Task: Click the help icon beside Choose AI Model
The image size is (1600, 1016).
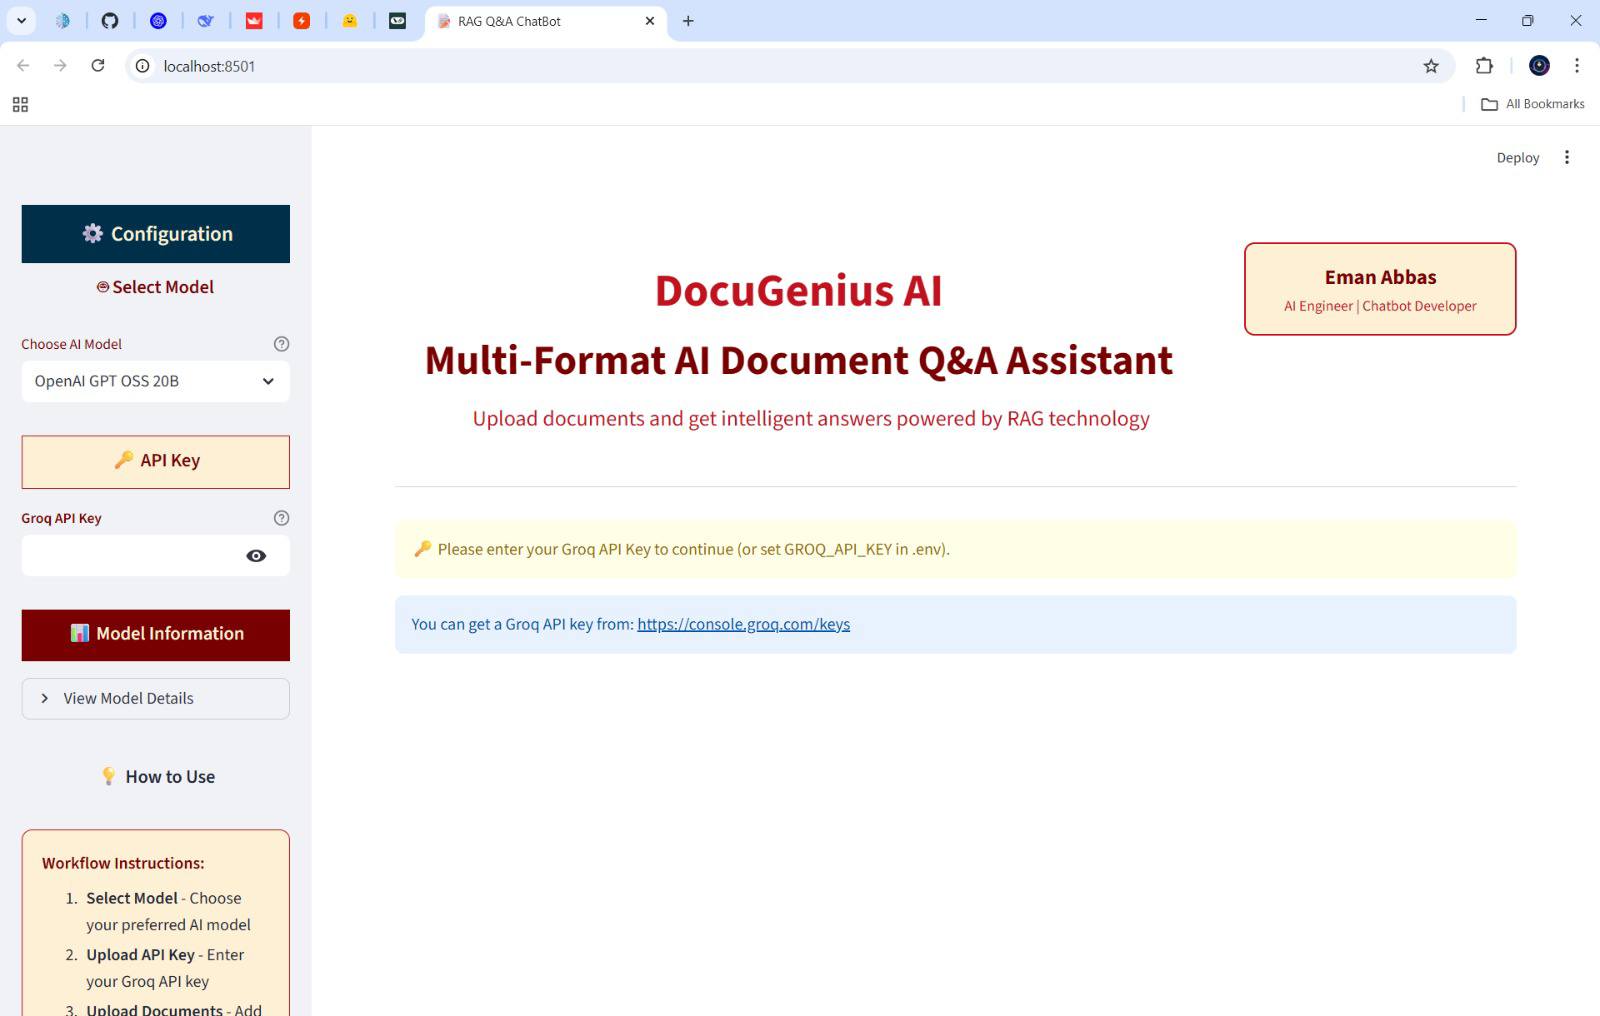Action: 281,344
